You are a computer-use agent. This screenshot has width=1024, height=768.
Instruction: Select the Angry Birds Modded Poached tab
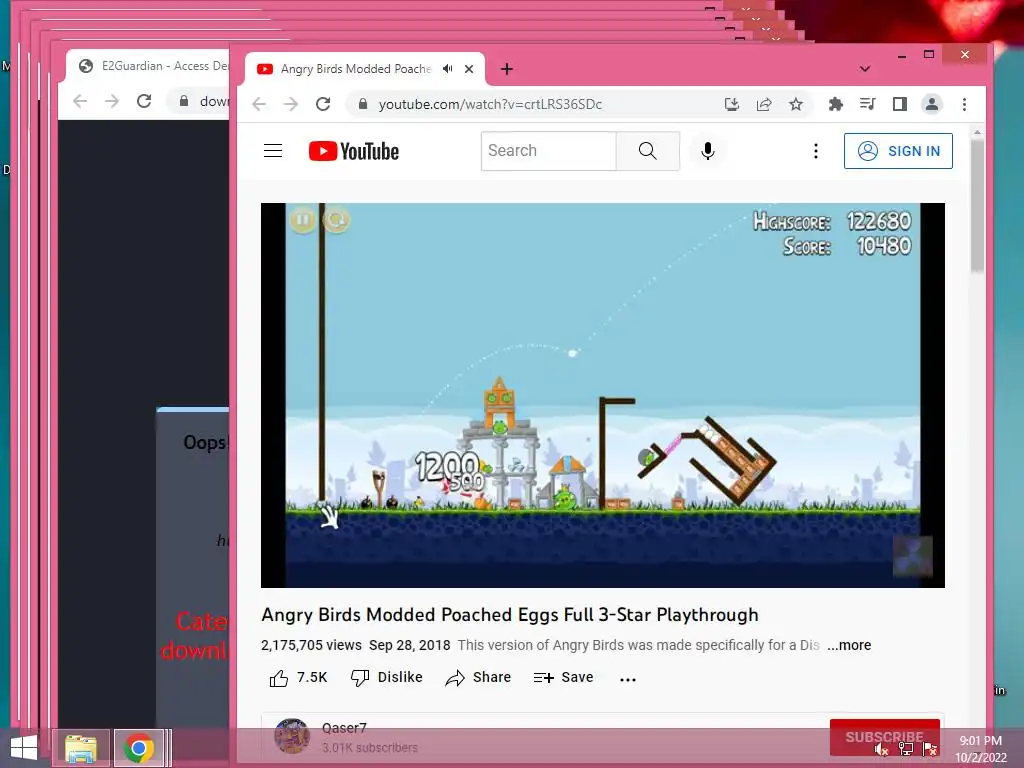[356, 69]
